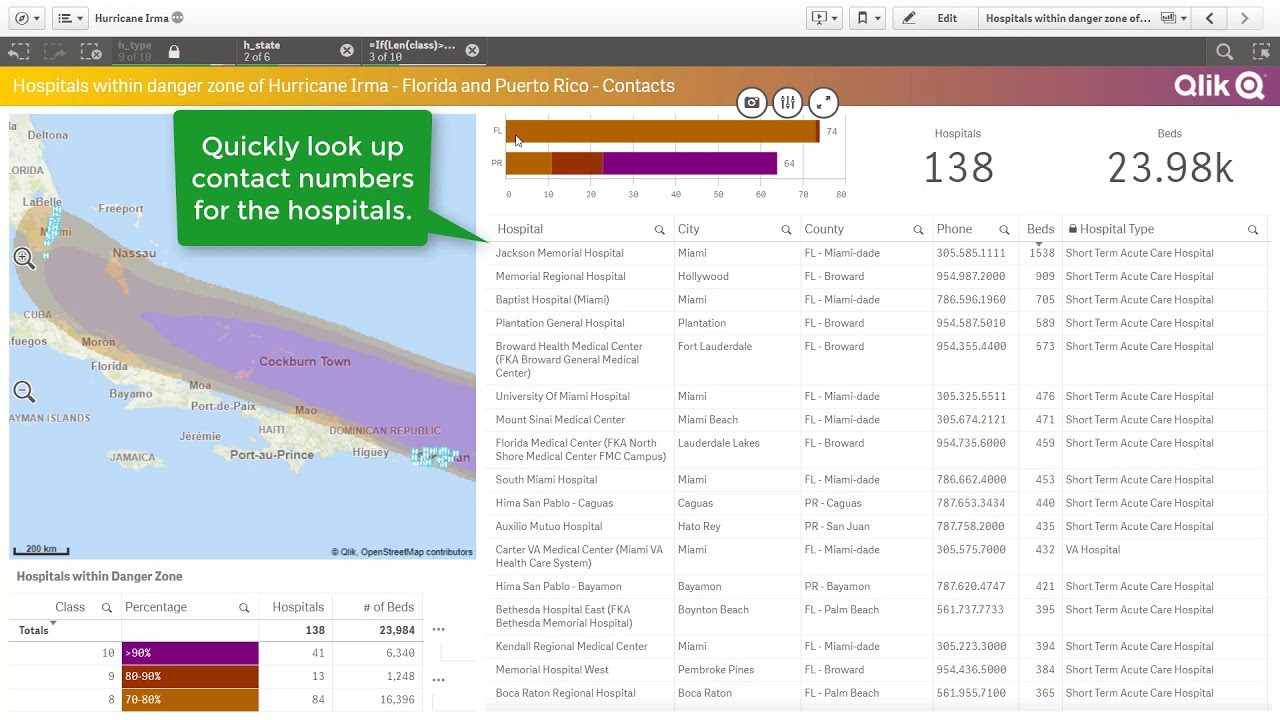Search the County column
The height and width of the screenshot is (720, 1280).
(x=918, y=230)
